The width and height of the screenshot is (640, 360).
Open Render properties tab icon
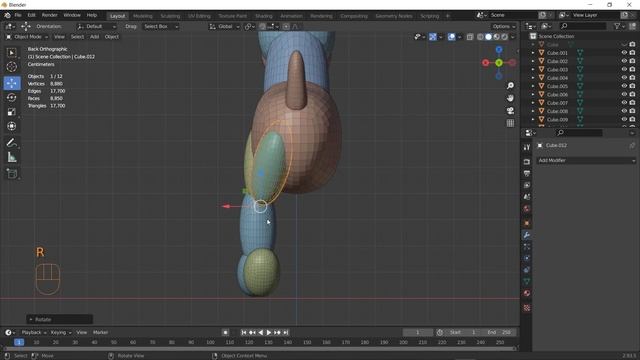pos(527,162)
